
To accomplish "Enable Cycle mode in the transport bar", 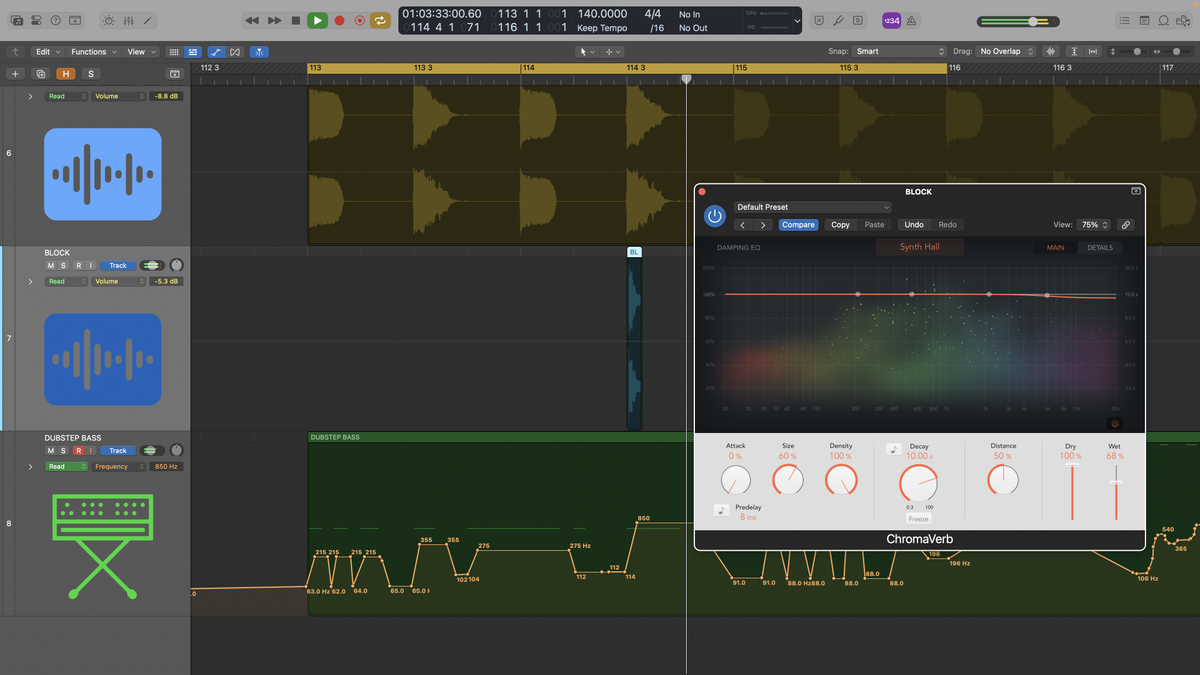I will pyautogui.click(x=379, y=20).
